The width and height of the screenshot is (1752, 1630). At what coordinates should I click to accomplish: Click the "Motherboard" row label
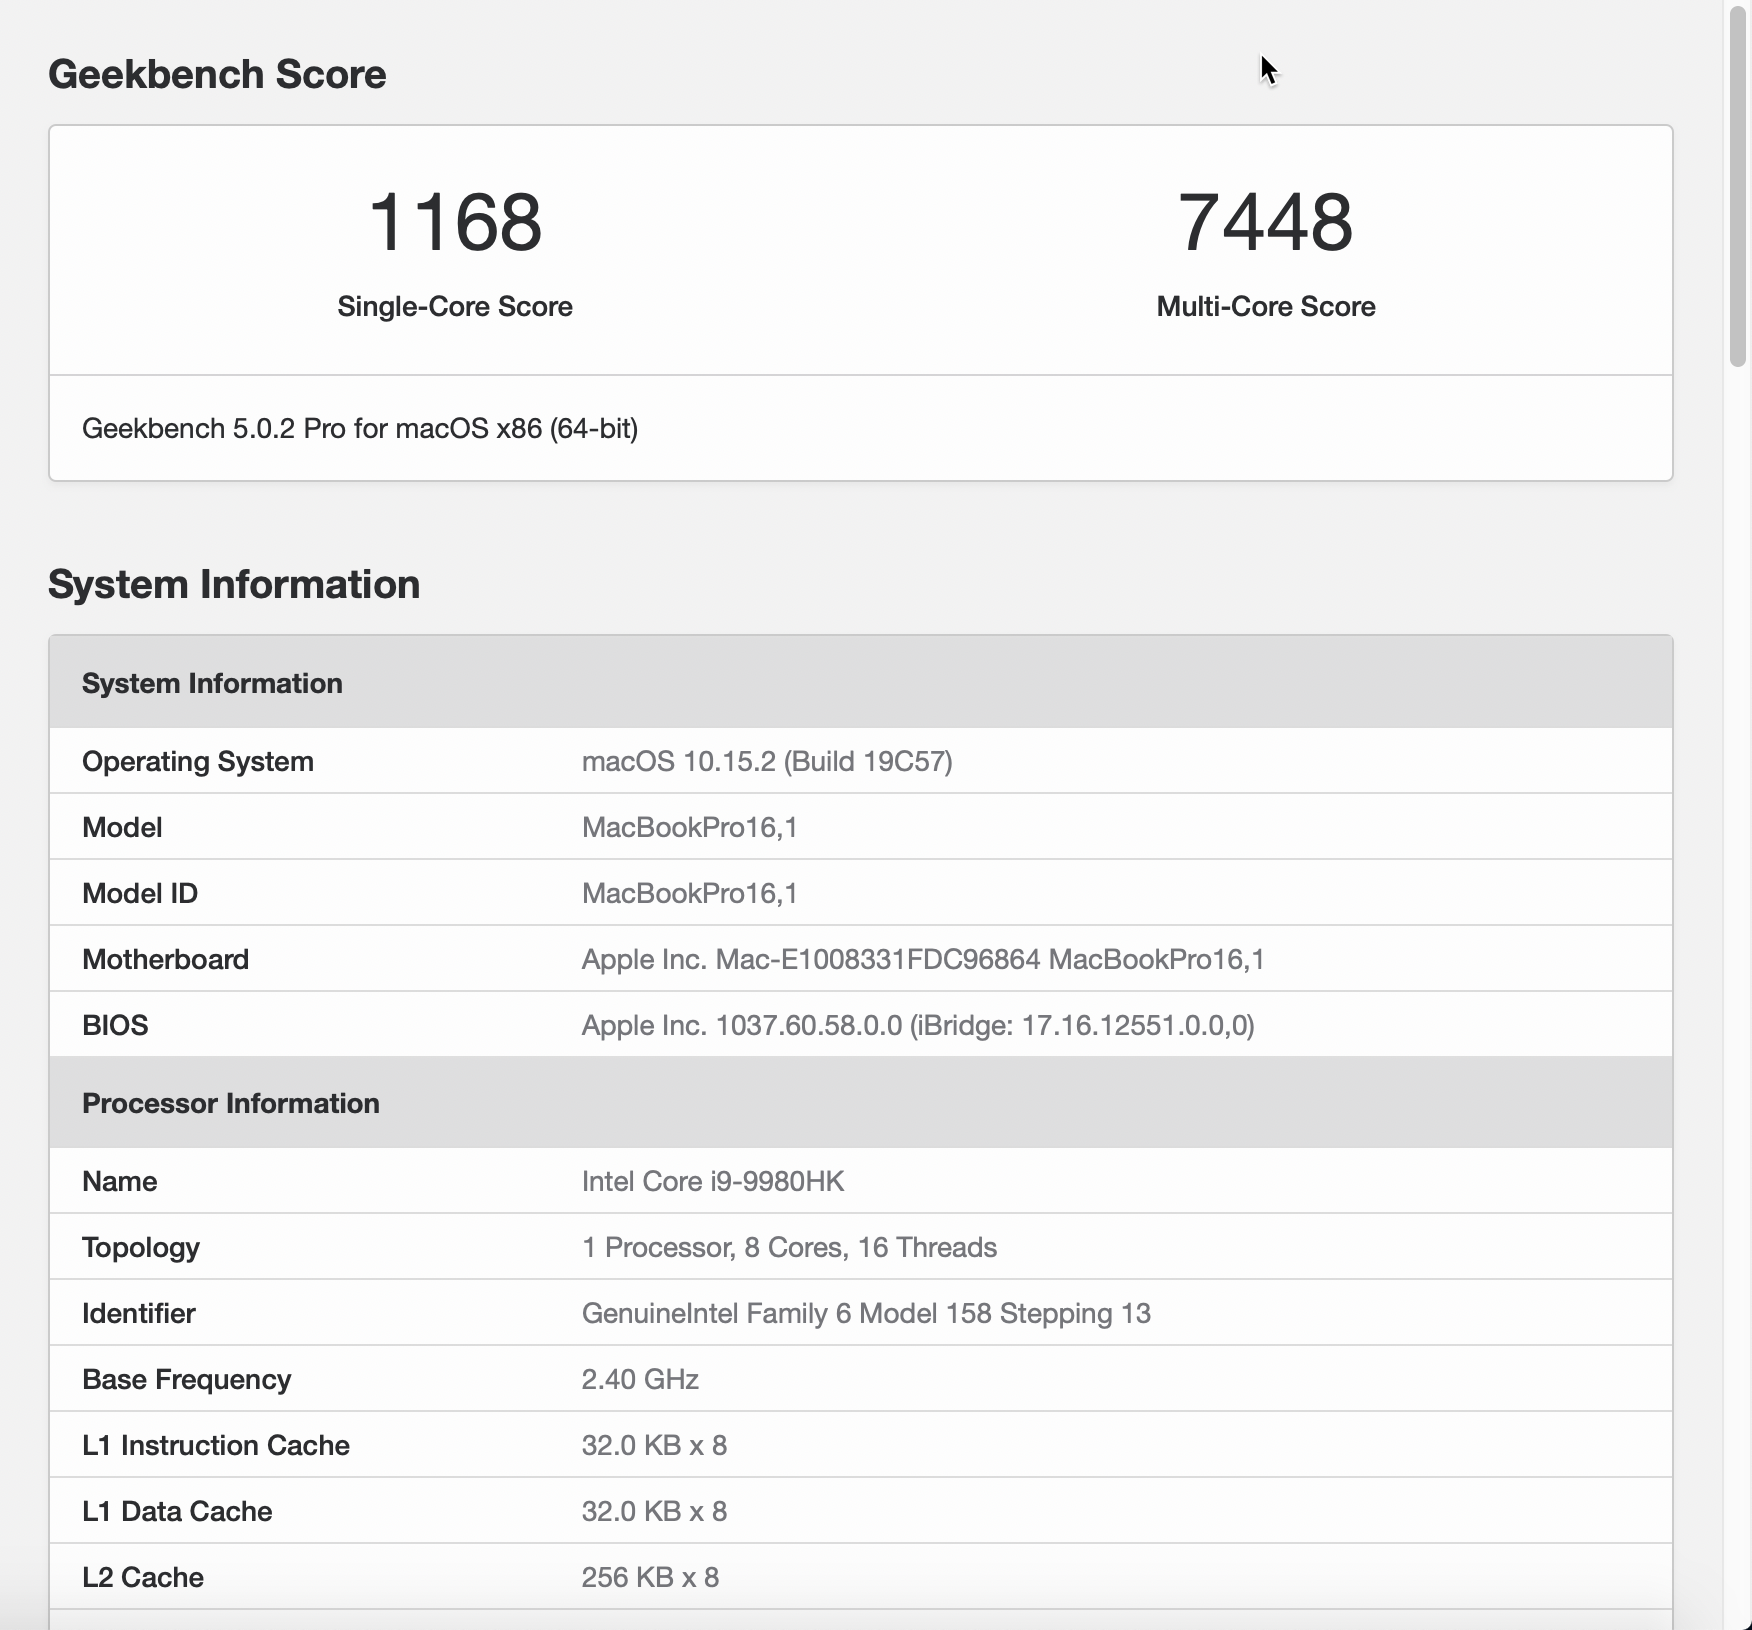tap(166, 960)
